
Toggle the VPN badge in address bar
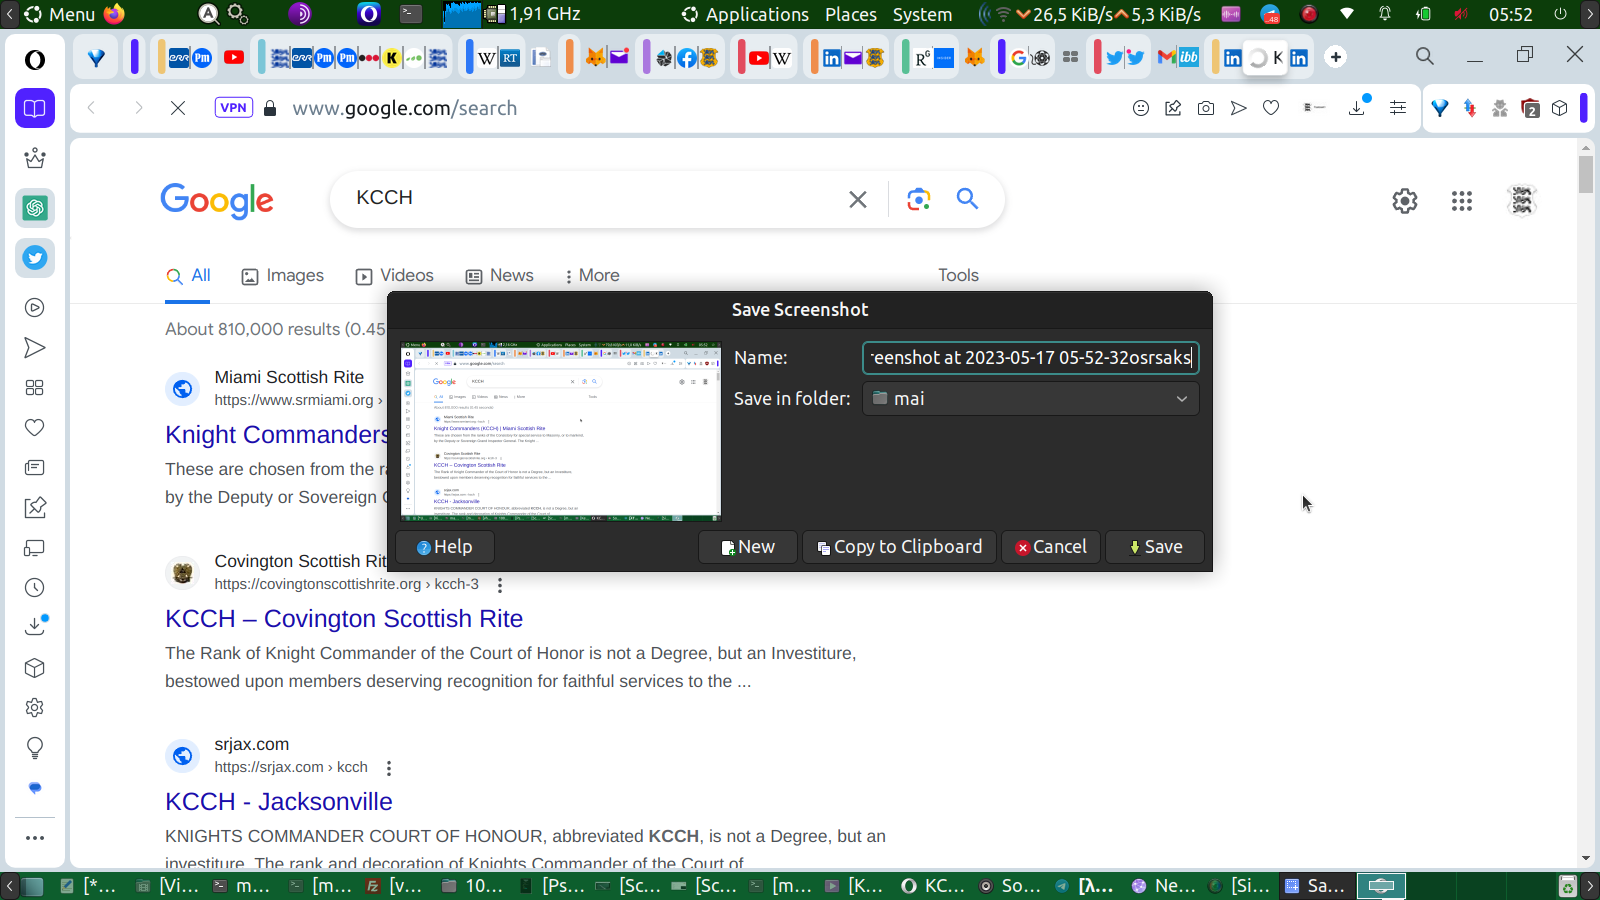234,108
